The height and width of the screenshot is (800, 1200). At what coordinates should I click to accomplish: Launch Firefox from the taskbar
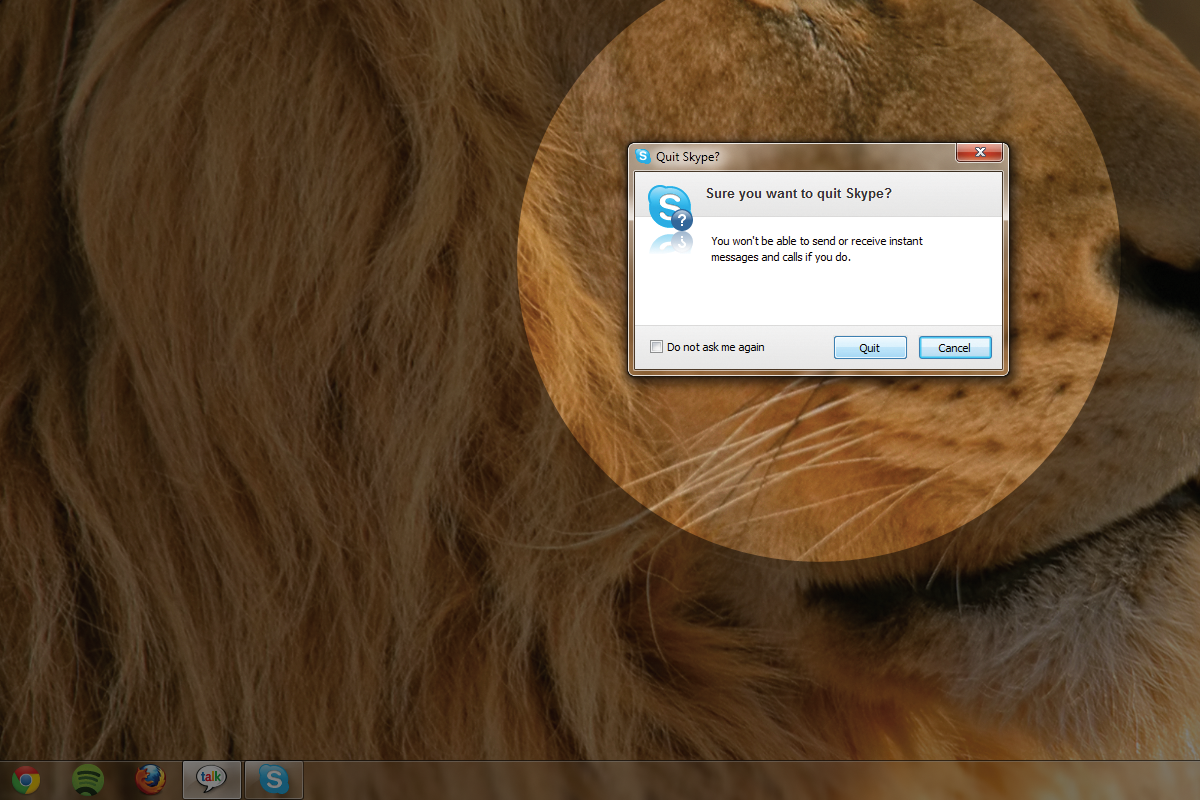(x=151, y=779)
